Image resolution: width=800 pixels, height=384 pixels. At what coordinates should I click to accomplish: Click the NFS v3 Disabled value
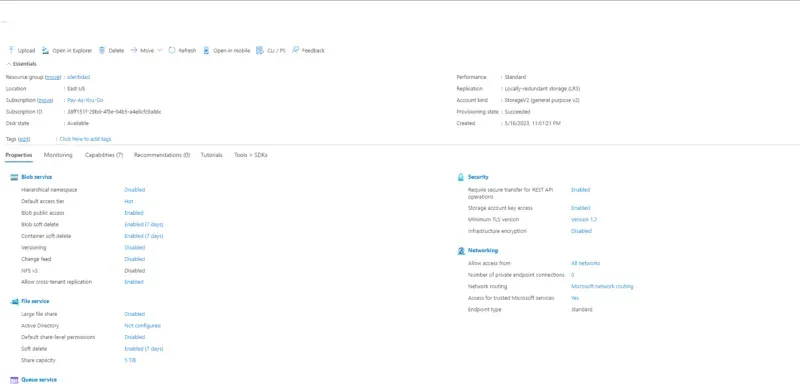(135, 271)
